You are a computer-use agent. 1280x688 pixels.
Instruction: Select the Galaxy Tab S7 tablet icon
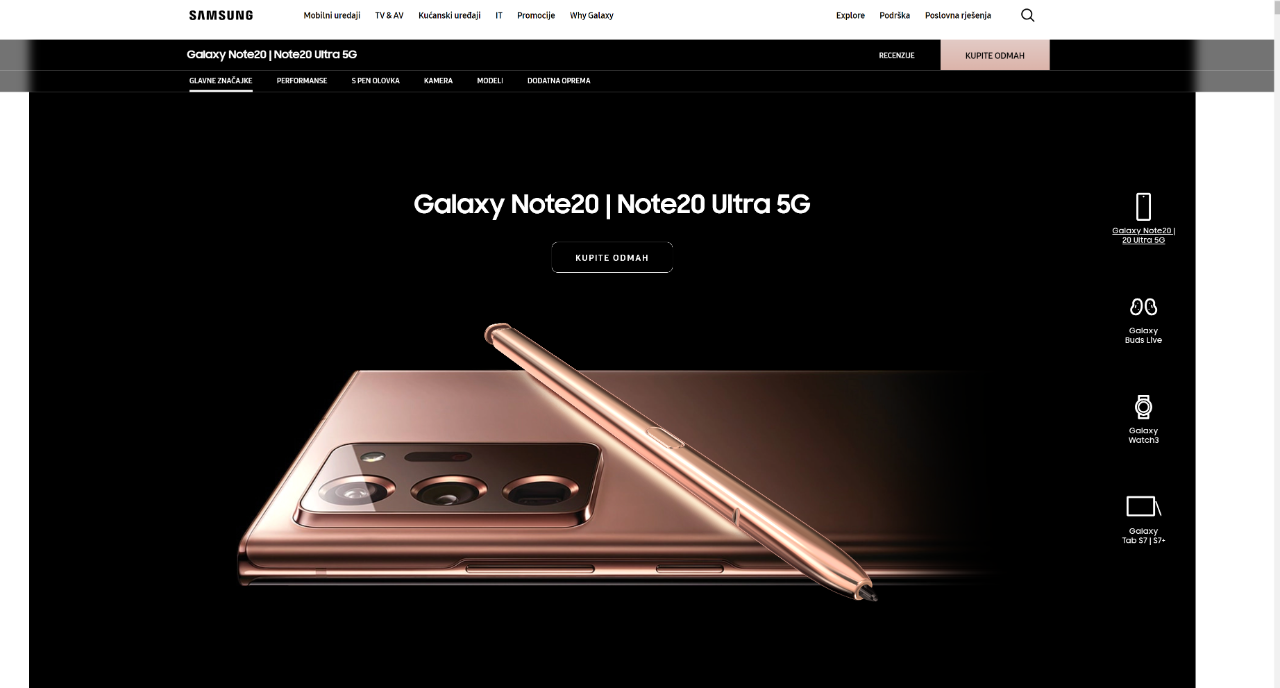(1143, 506)
